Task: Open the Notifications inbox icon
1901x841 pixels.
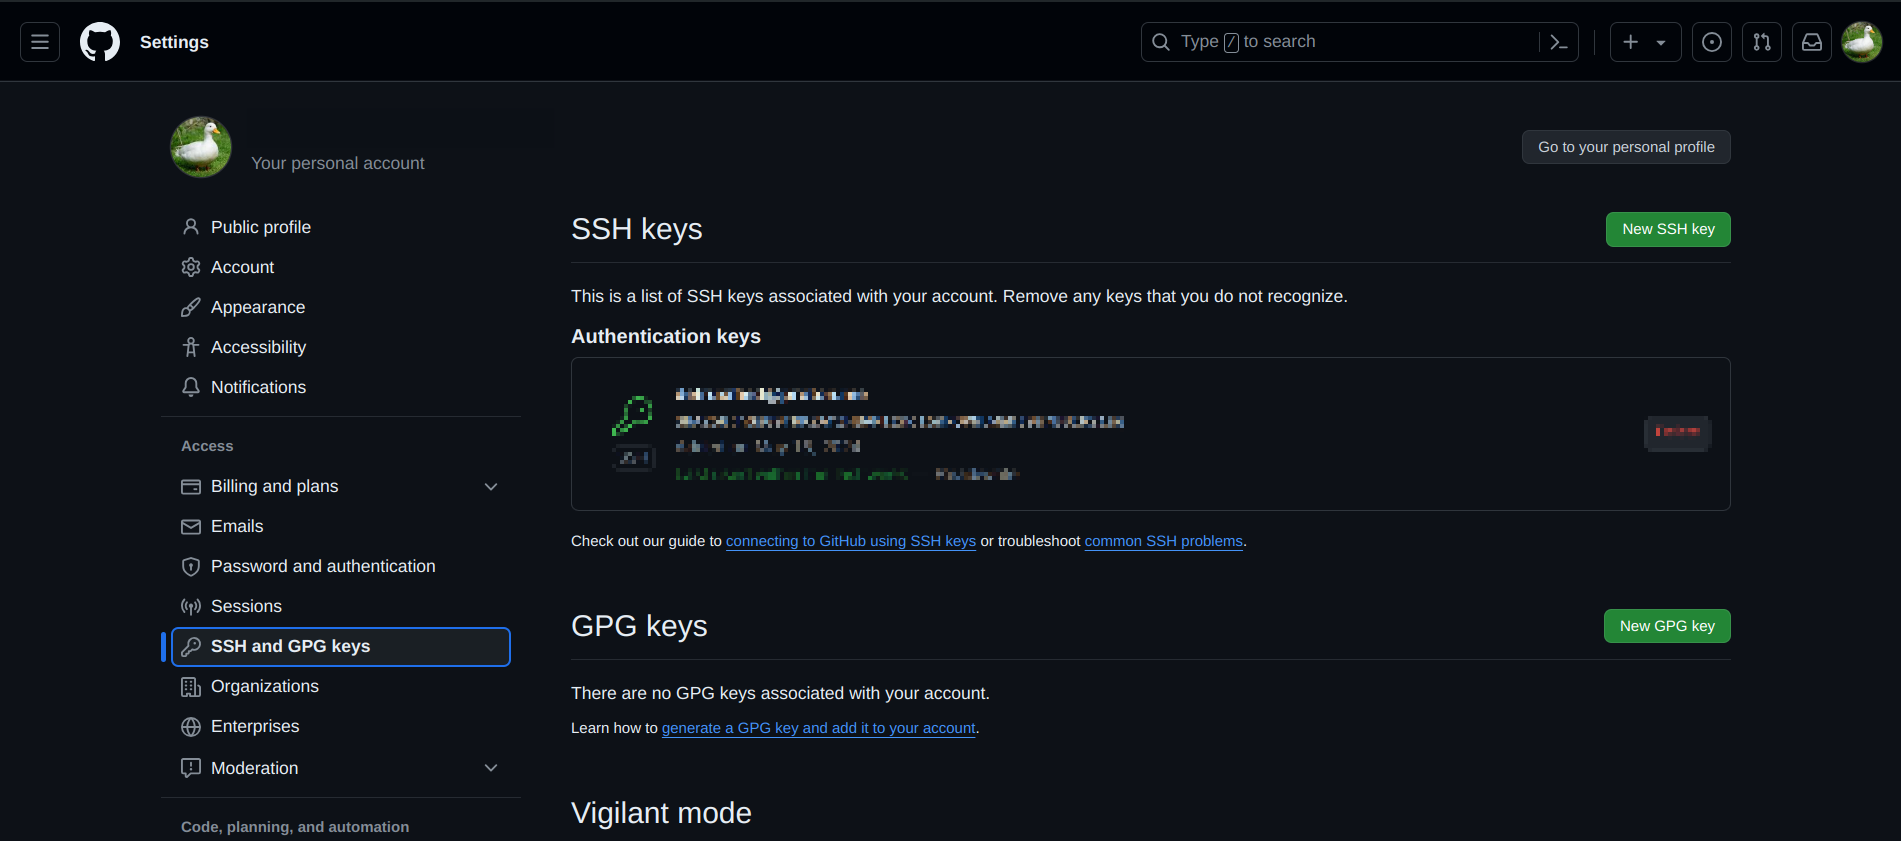Action: pyautogui.click(x=1811, y=42)
